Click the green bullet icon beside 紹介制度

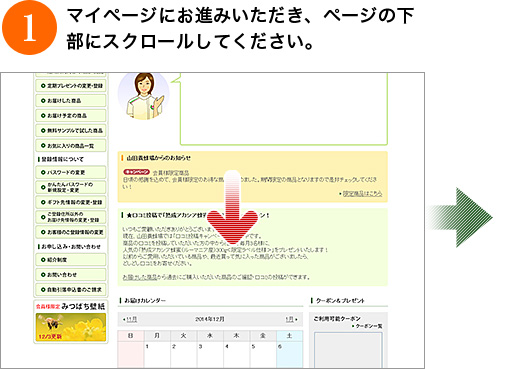point(43,260)
